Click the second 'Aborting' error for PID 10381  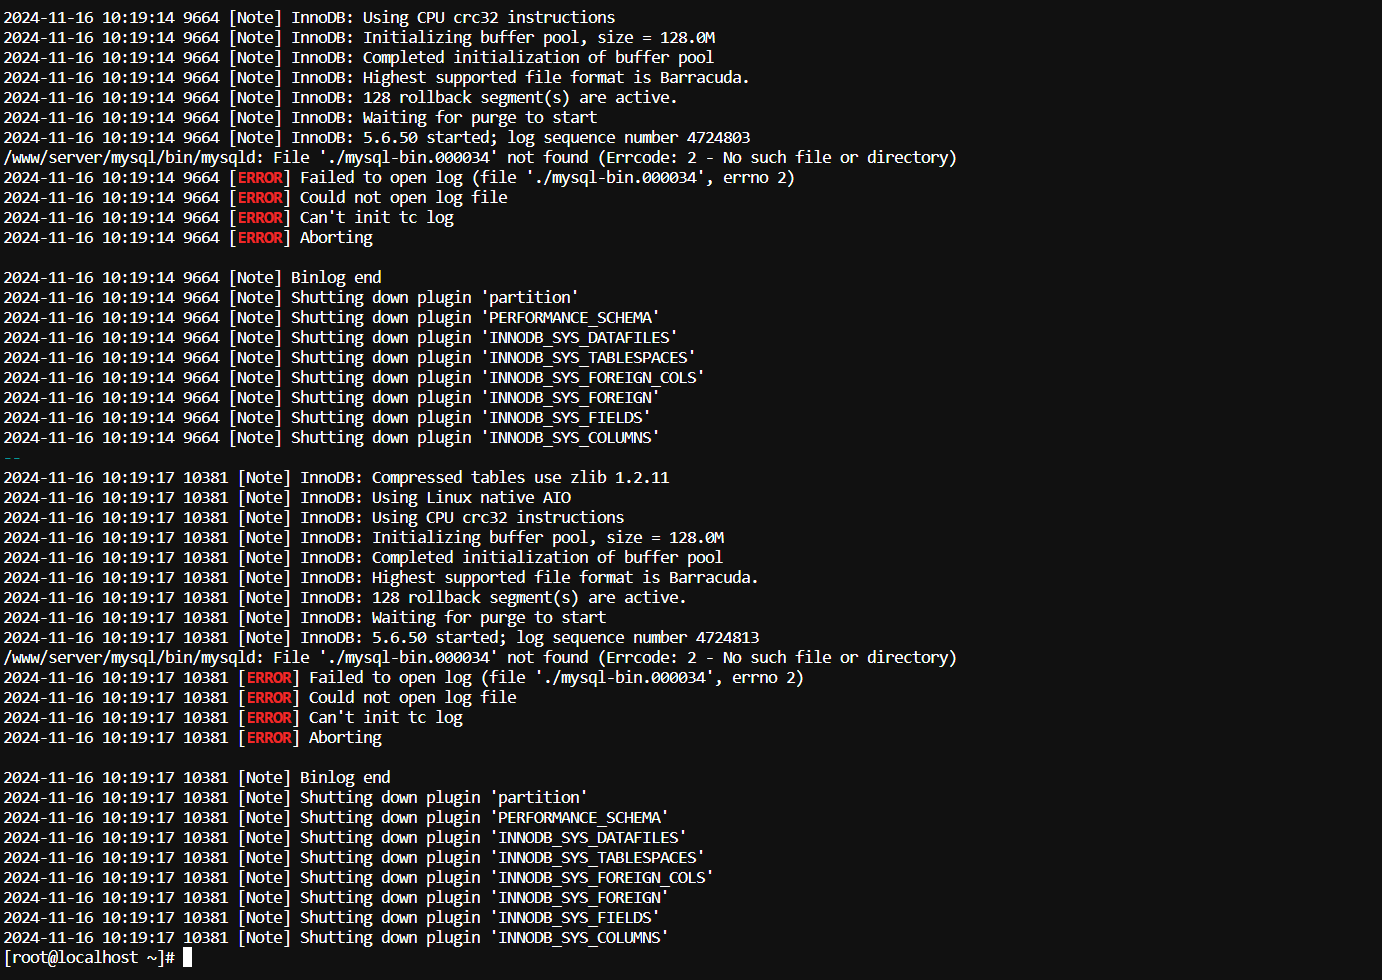coord(345,738)
